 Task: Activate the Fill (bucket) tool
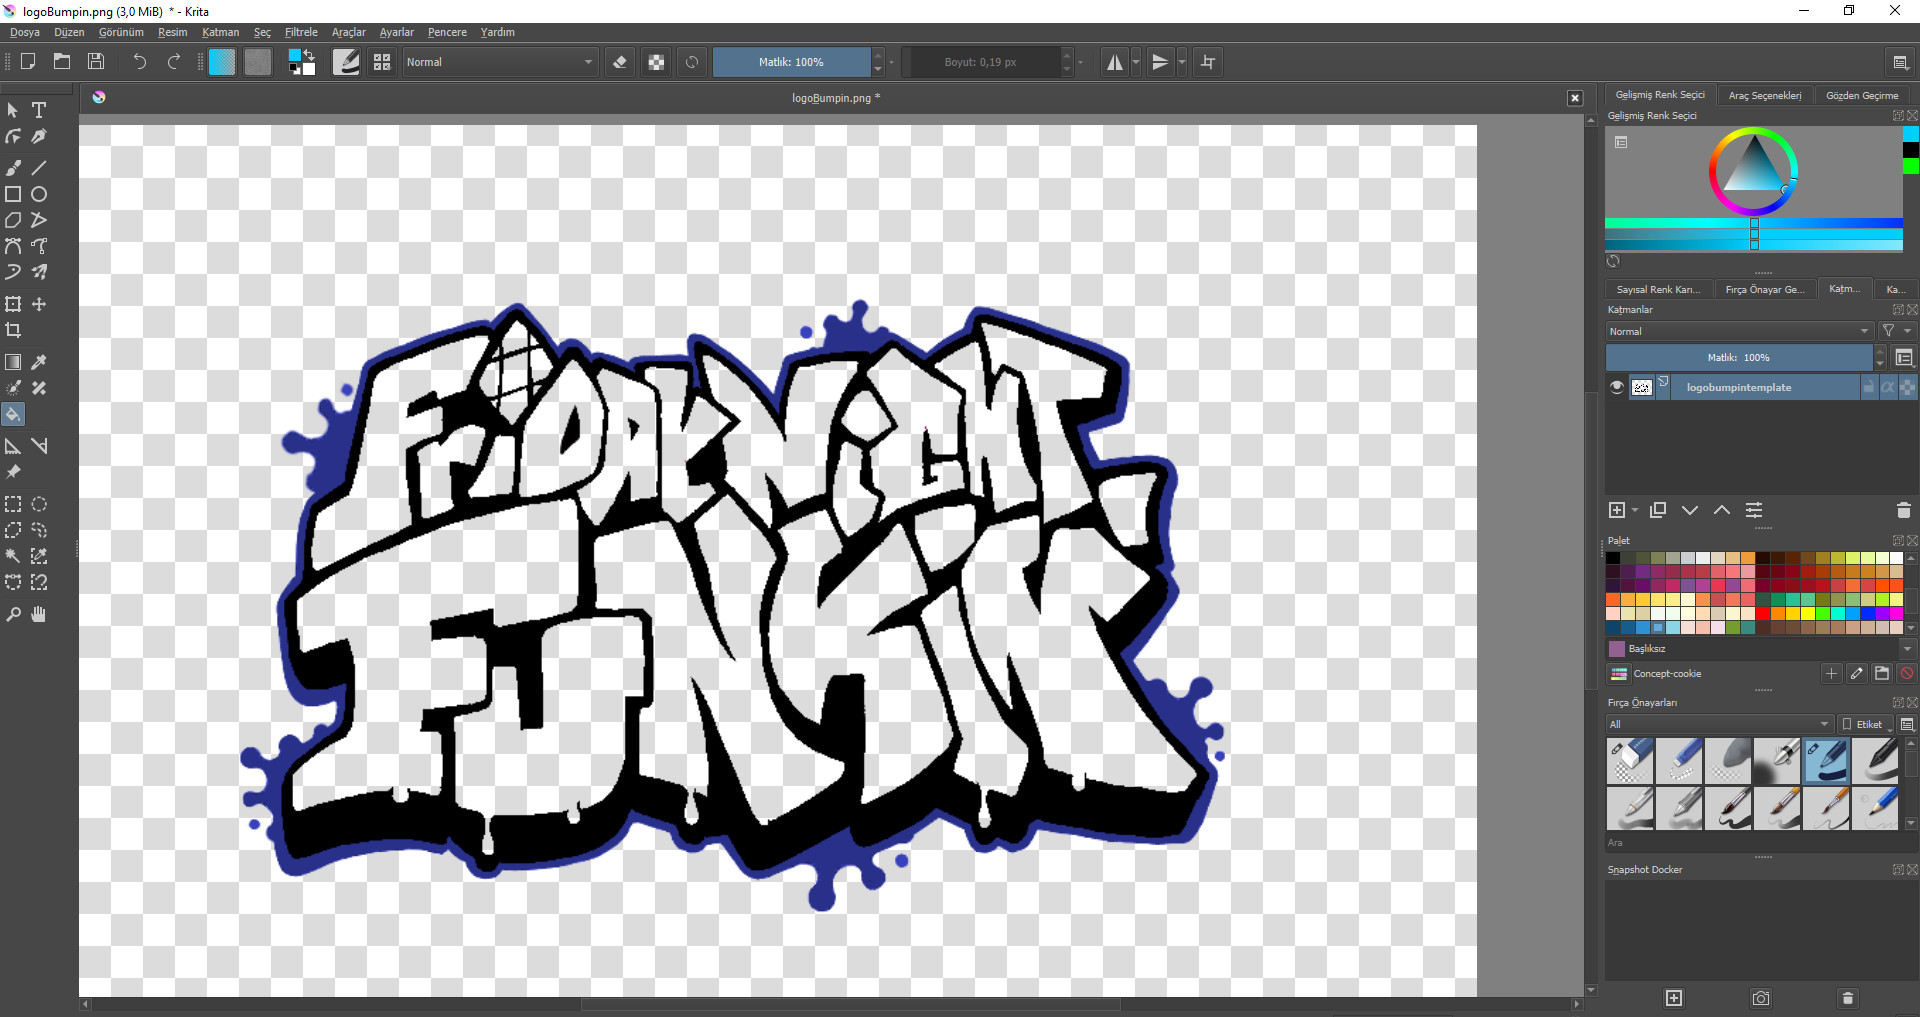tap(13, 414)
